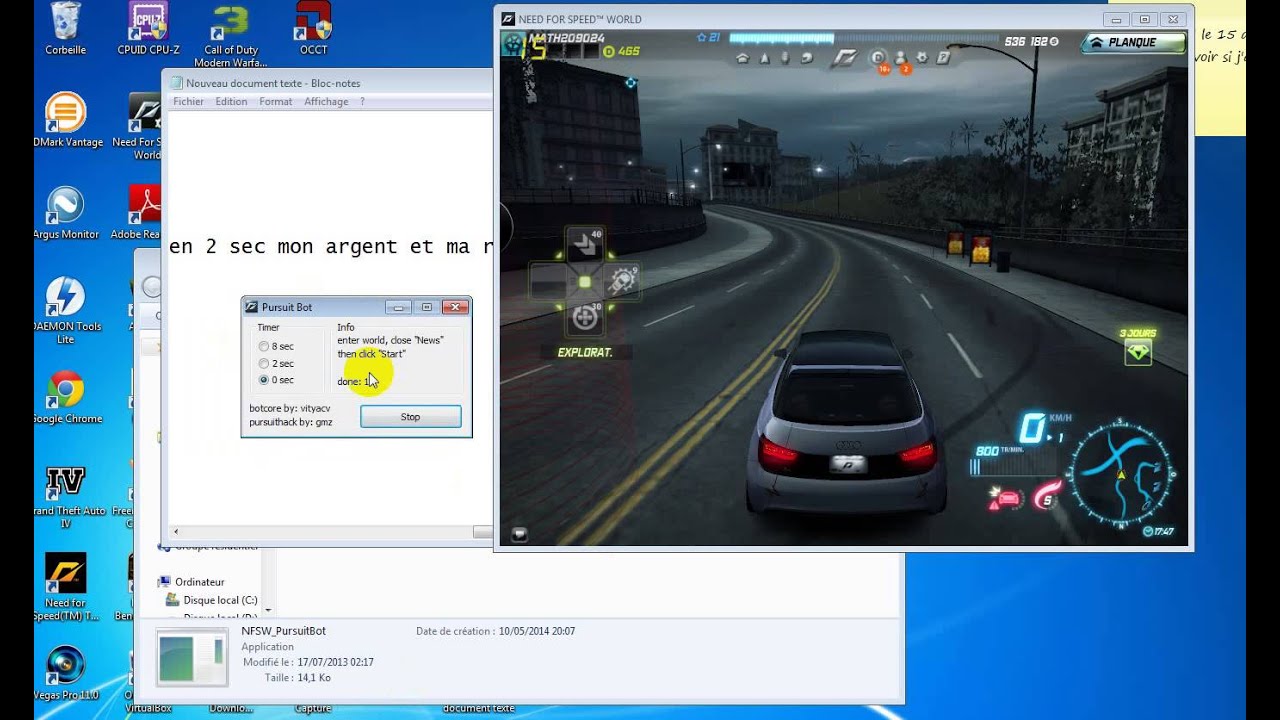Open the Format menu in Bloc-notes
This screenshot has height=720, width=1280.
click(275, 102)
